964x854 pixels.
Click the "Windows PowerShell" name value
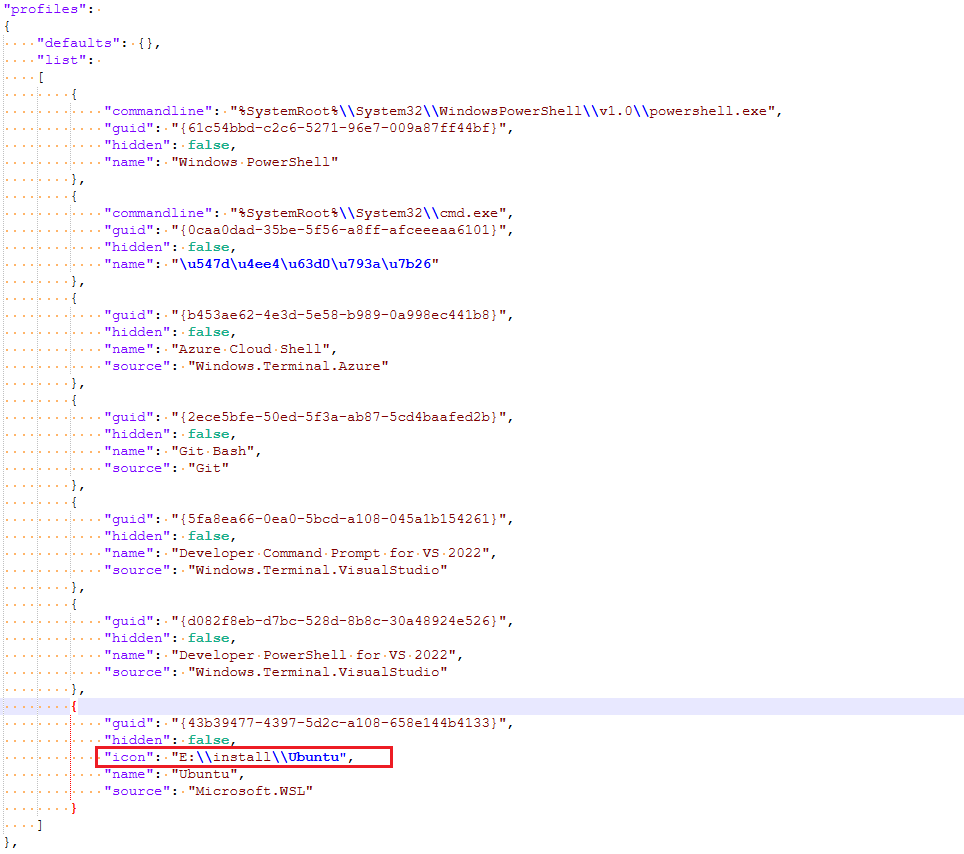pyautogui.click(x=255, y=162)
